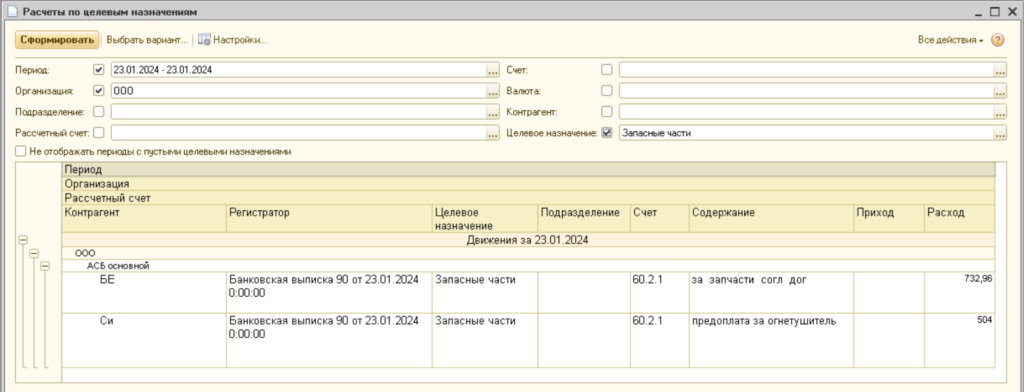Open Банковская выписка 90 in Си row
Image resolution: width=1024 pixels, height=392 pixels.
coord(329,340)
